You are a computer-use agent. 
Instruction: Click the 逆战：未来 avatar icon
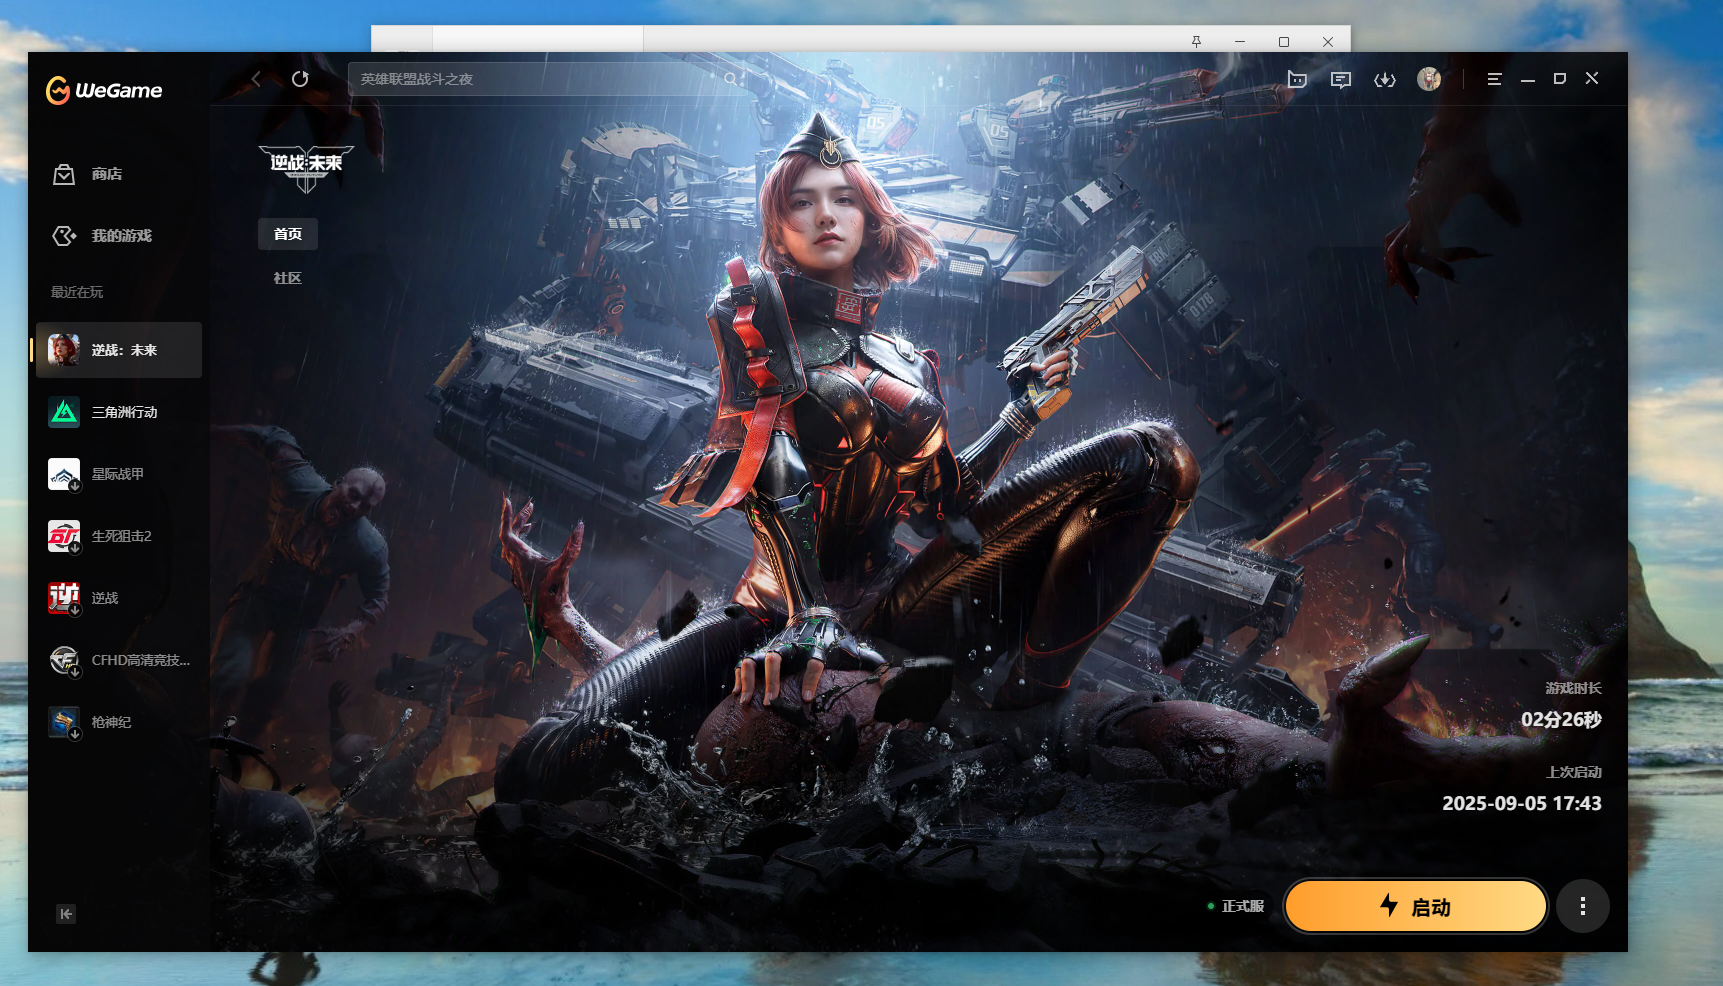[64, 350]
